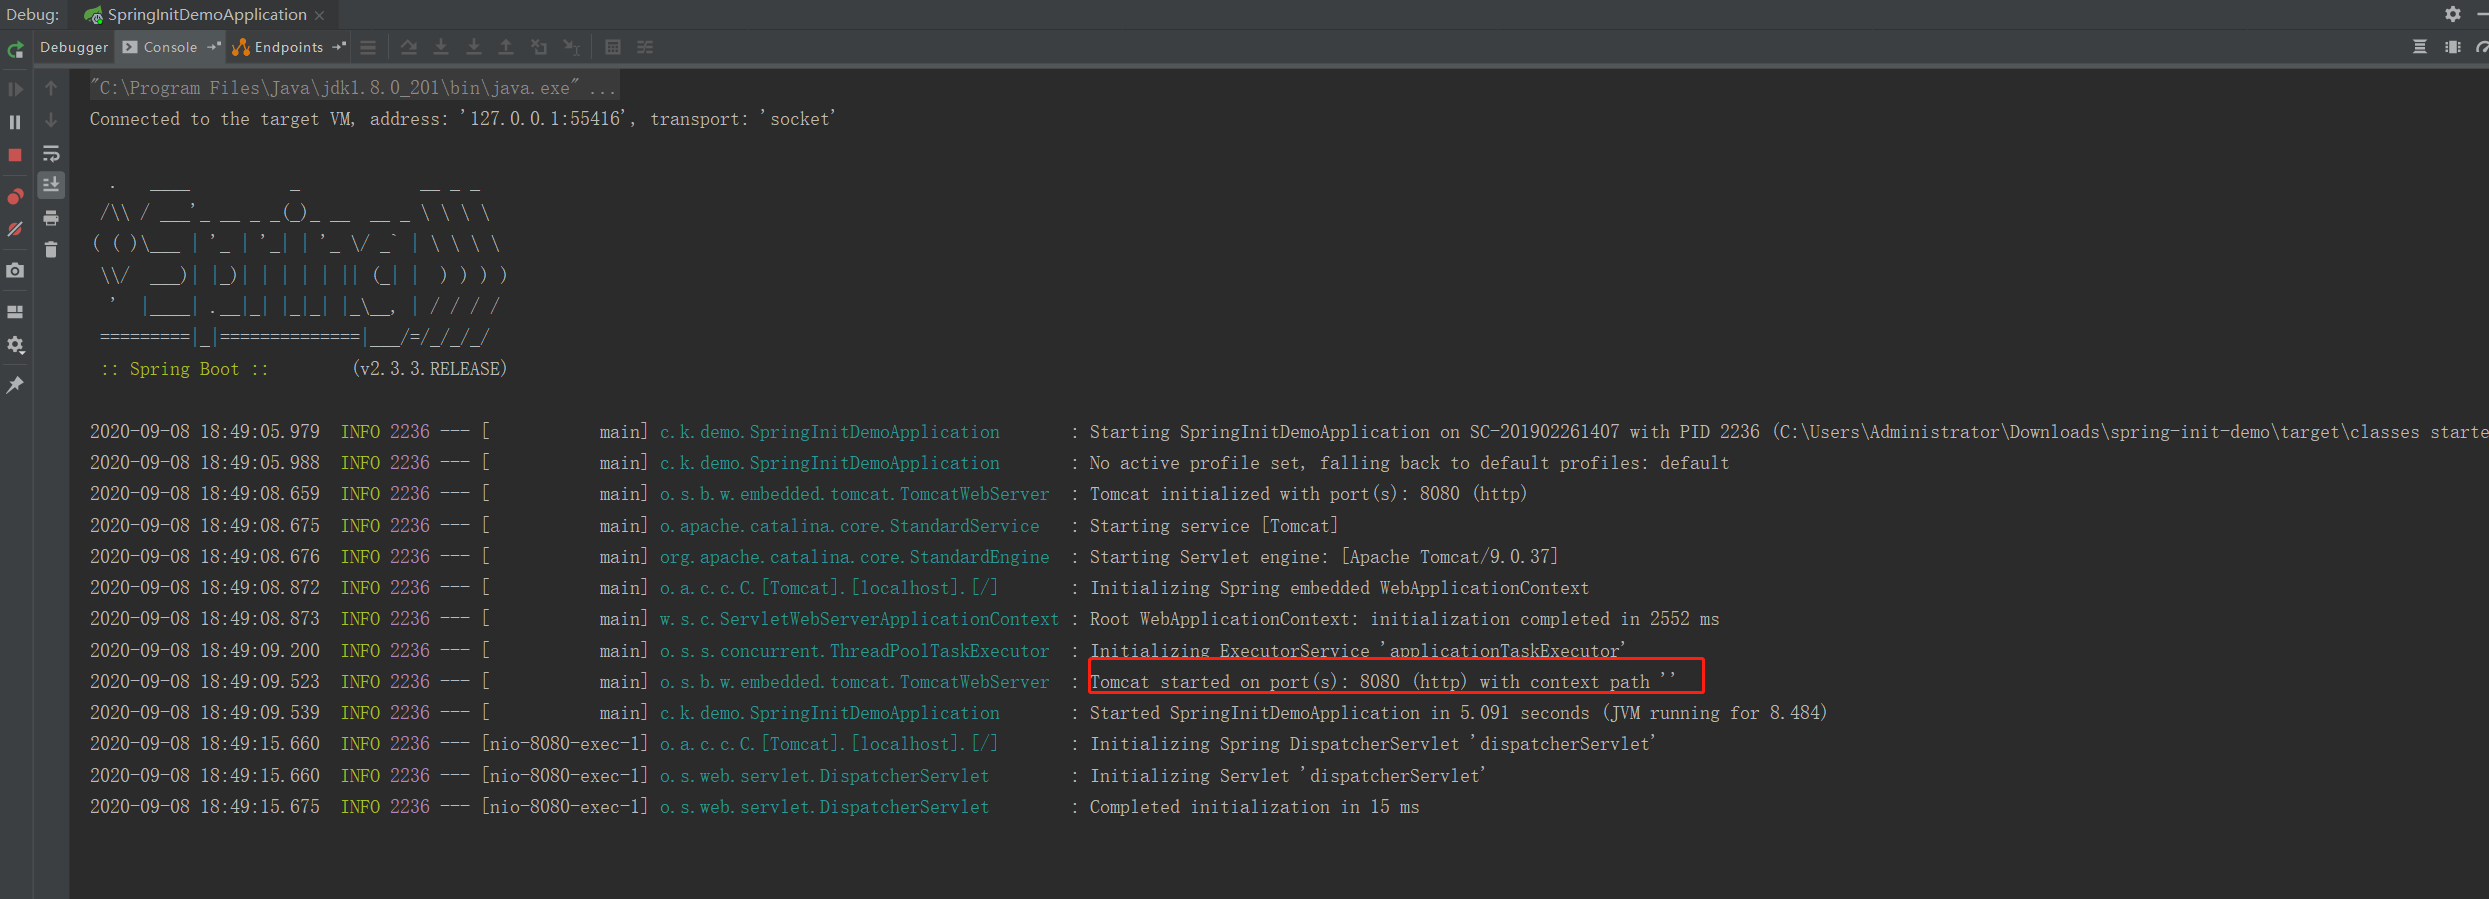Click the 'w.s.c.ServletWebServerApplicationContext' logger name
This screenshot has height=899, width=2489.
pos(859,619)
